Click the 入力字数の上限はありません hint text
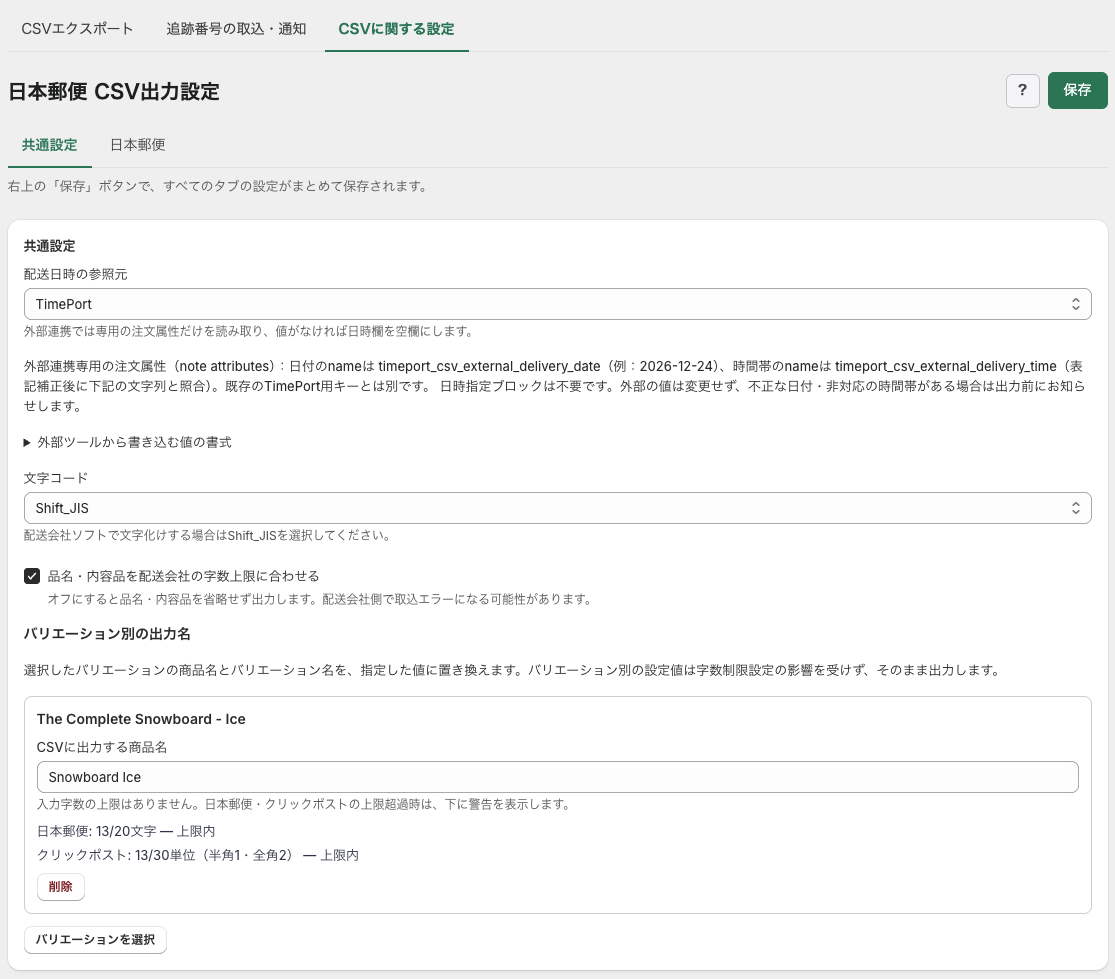 pyautogui.click(x=304, y=804)
